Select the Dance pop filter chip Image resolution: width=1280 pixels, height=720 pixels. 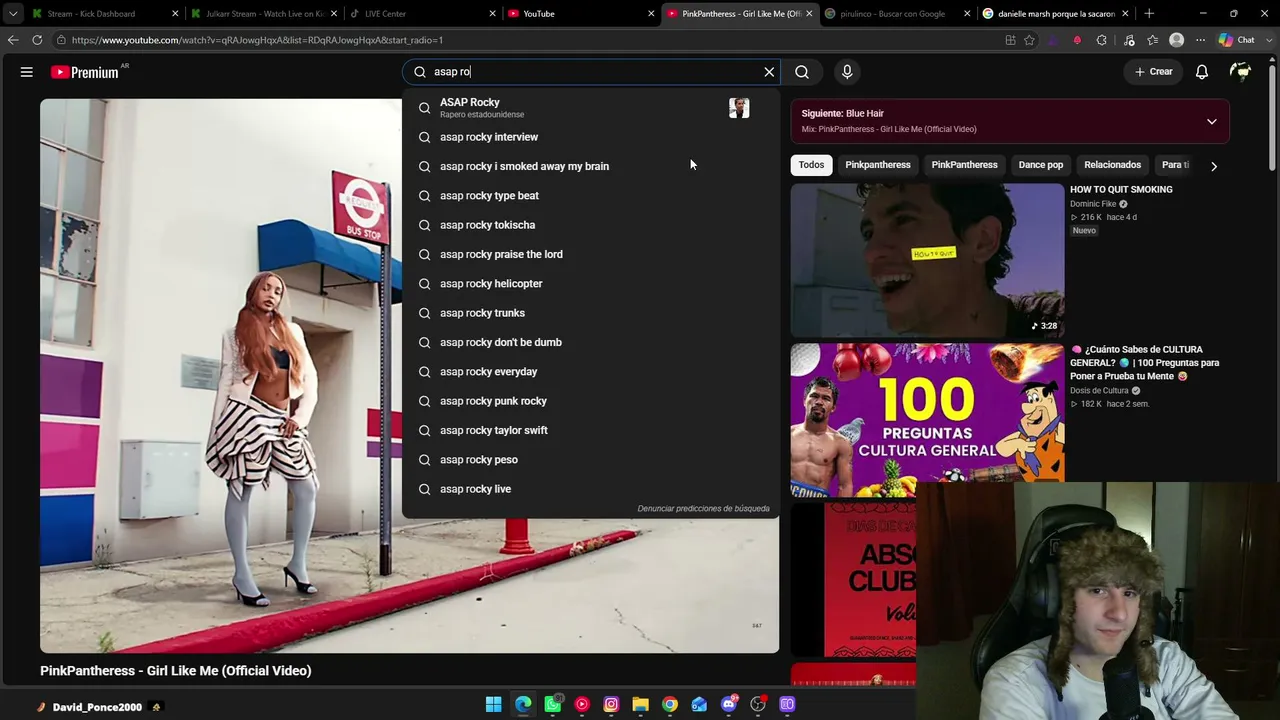(x=1040, y=165)
